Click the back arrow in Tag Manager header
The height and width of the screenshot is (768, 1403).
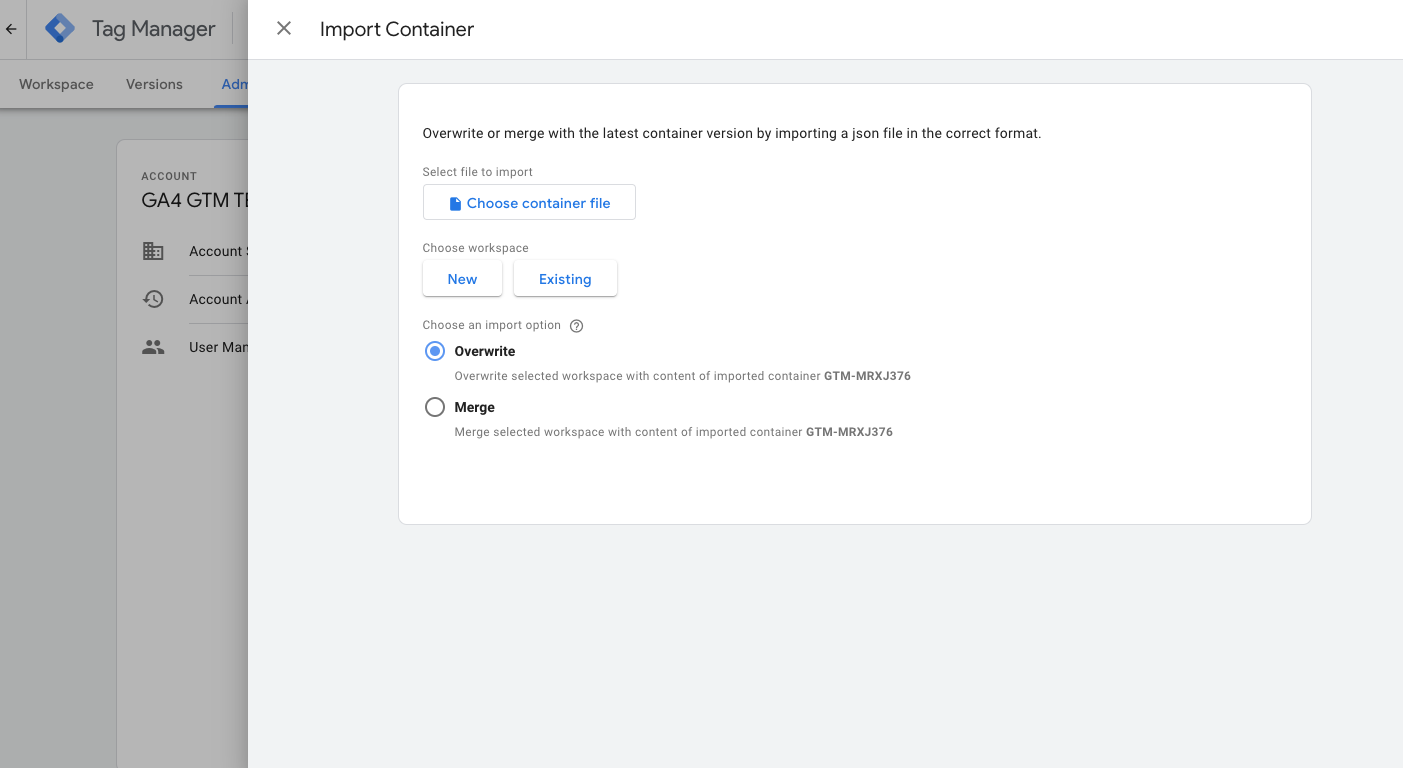click(11, 29)
